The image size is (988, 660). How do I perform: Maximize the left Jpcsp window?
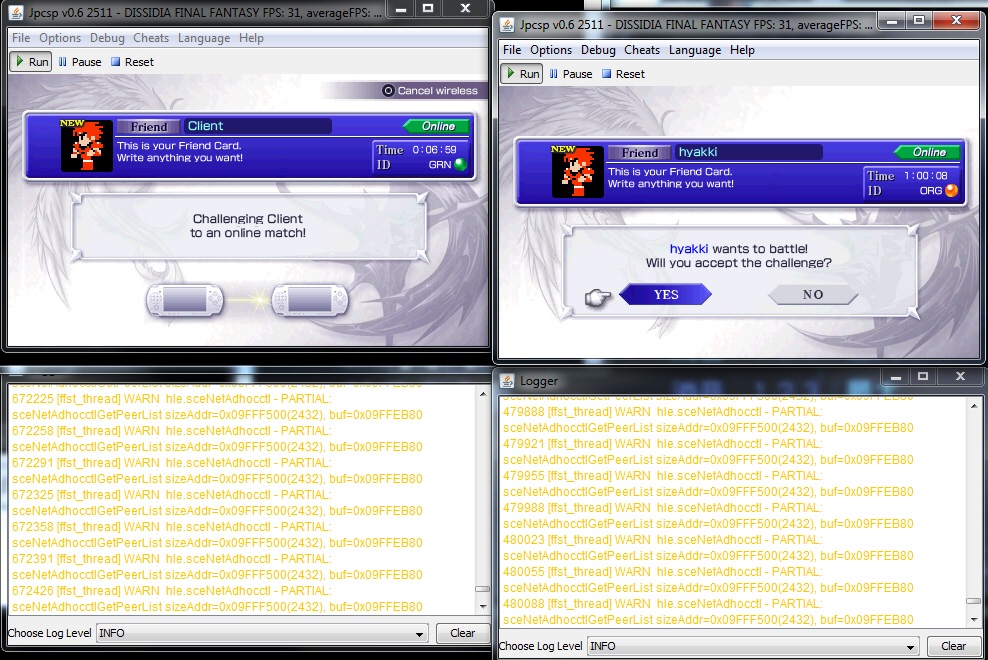pyautogui.click(x=428, y=8)
